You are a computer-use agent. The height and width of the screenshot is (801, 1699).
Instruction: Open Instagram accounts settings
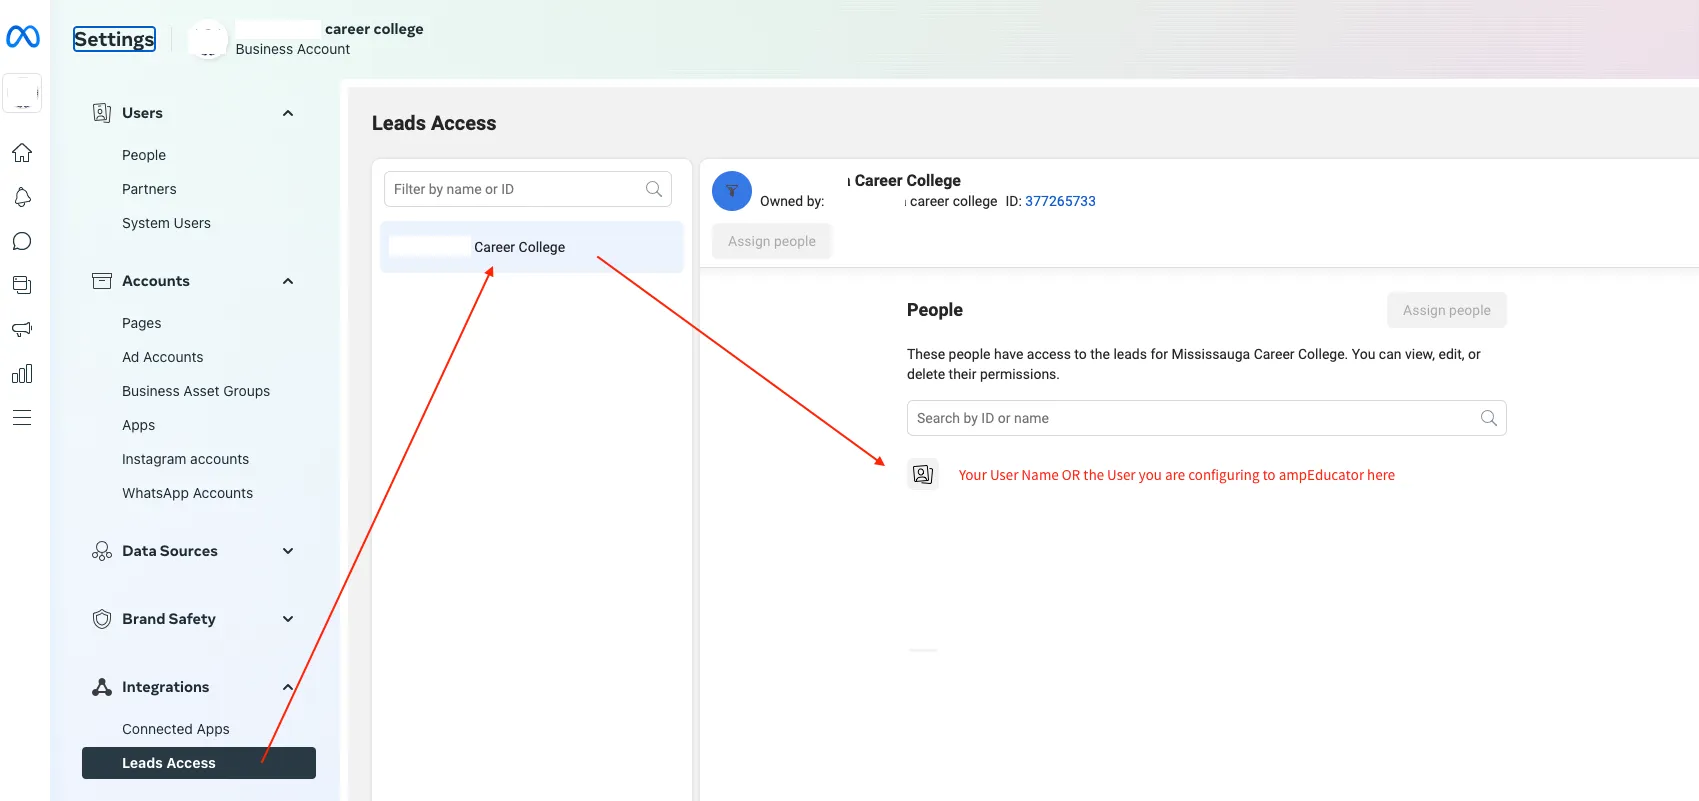click(185, 459)
